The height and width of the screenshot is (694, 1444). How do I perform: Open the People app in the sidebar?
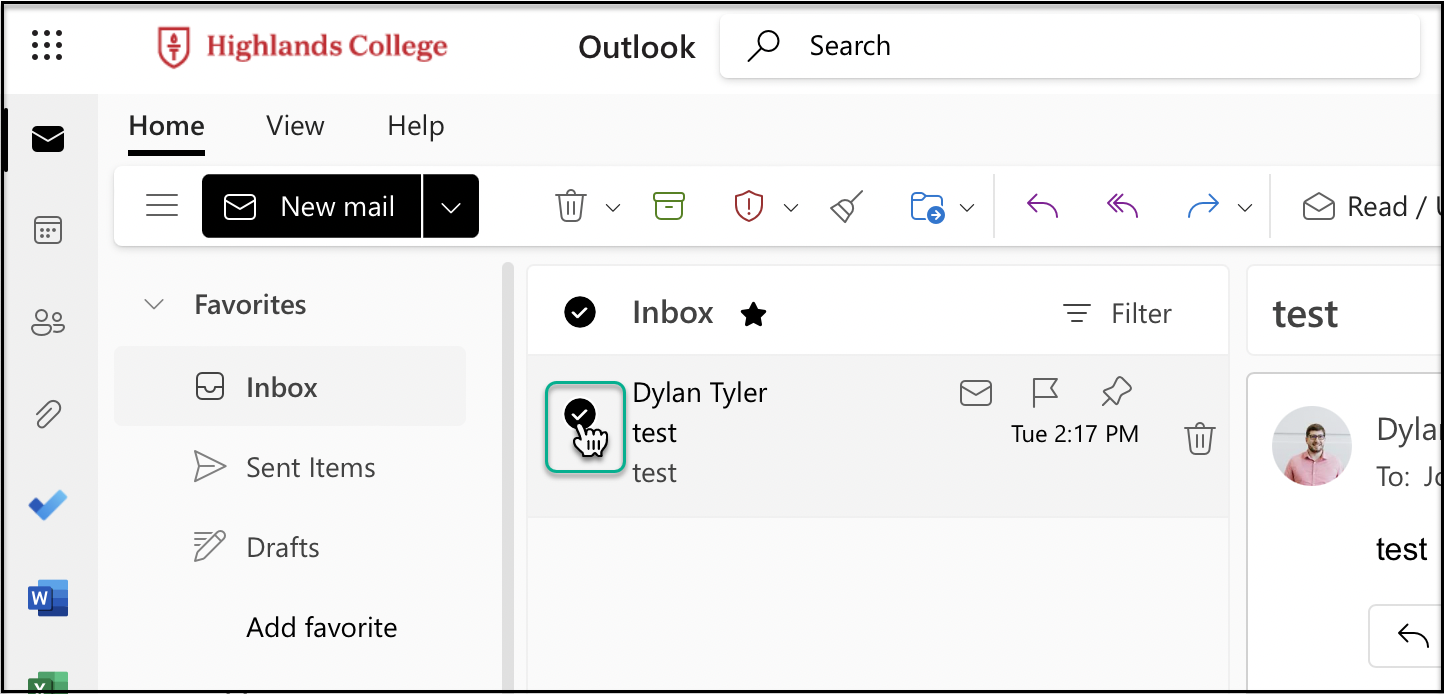tap(47, 322)
